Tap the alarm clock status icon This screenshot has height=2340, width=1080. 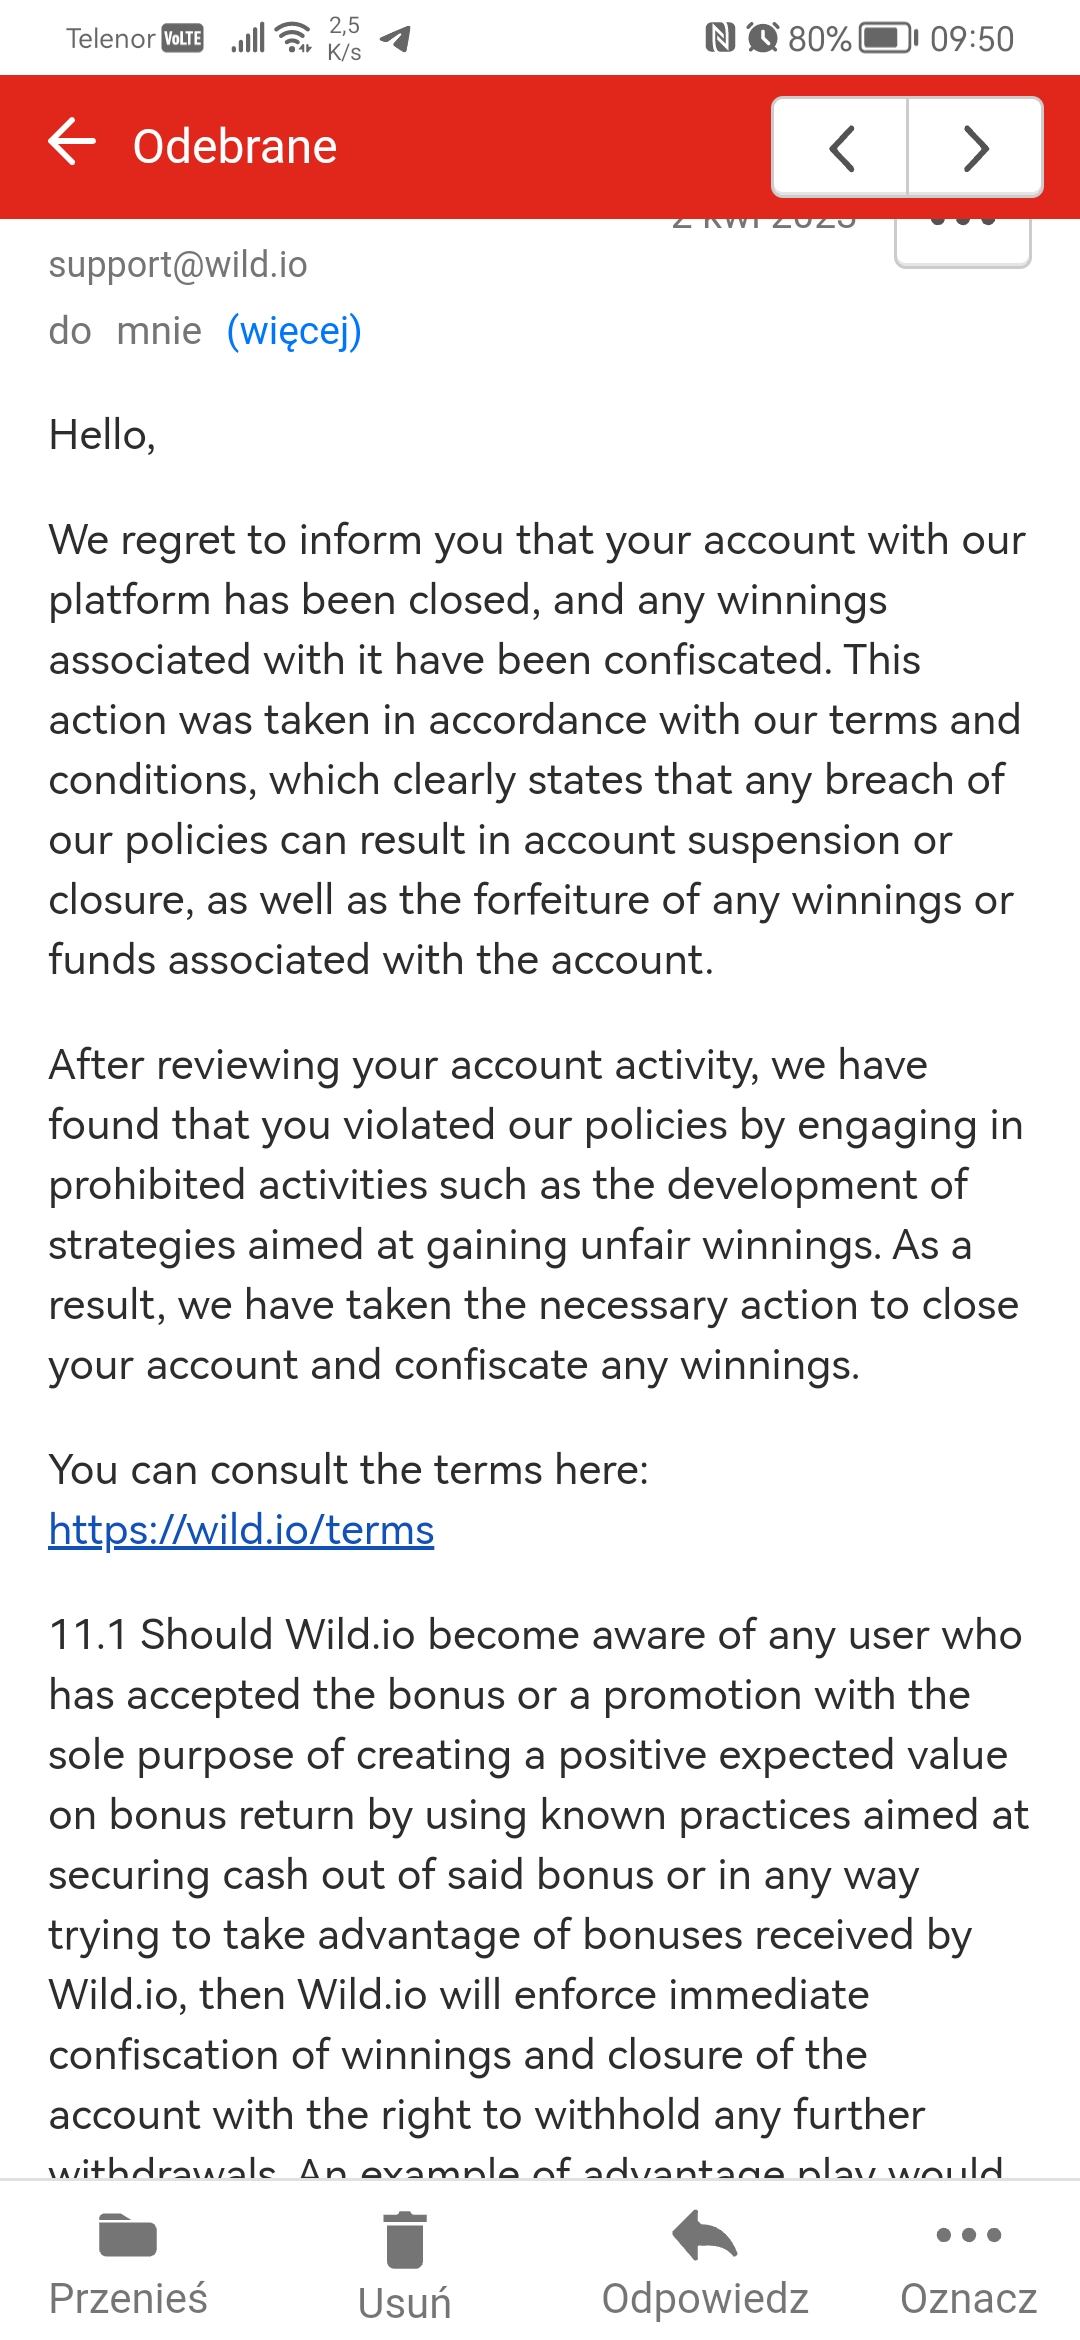click(x=763, y=38)
